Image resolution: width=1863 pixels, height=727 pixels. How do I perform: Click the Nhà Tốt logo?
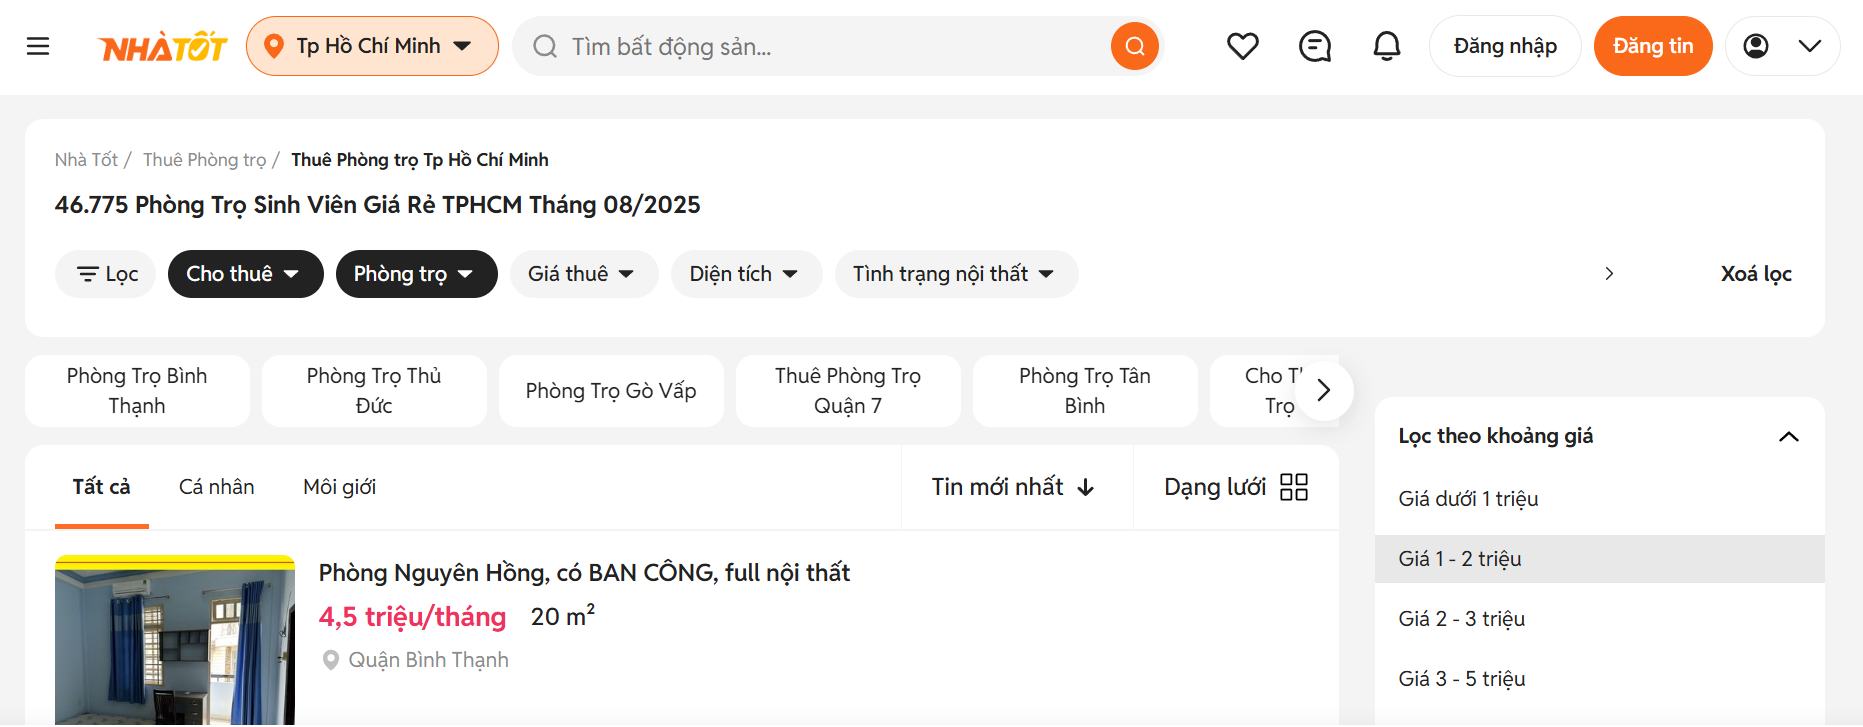pyautogui.click(x=164, y=47)
